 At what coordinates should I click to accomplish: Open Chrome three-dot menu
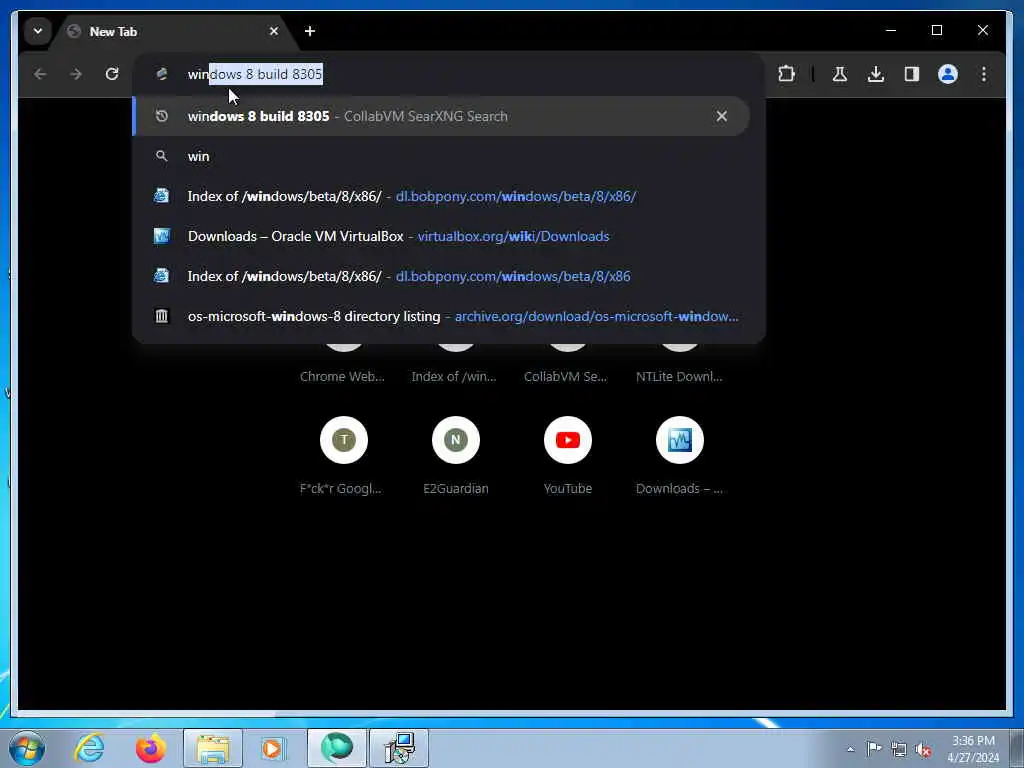984,74
